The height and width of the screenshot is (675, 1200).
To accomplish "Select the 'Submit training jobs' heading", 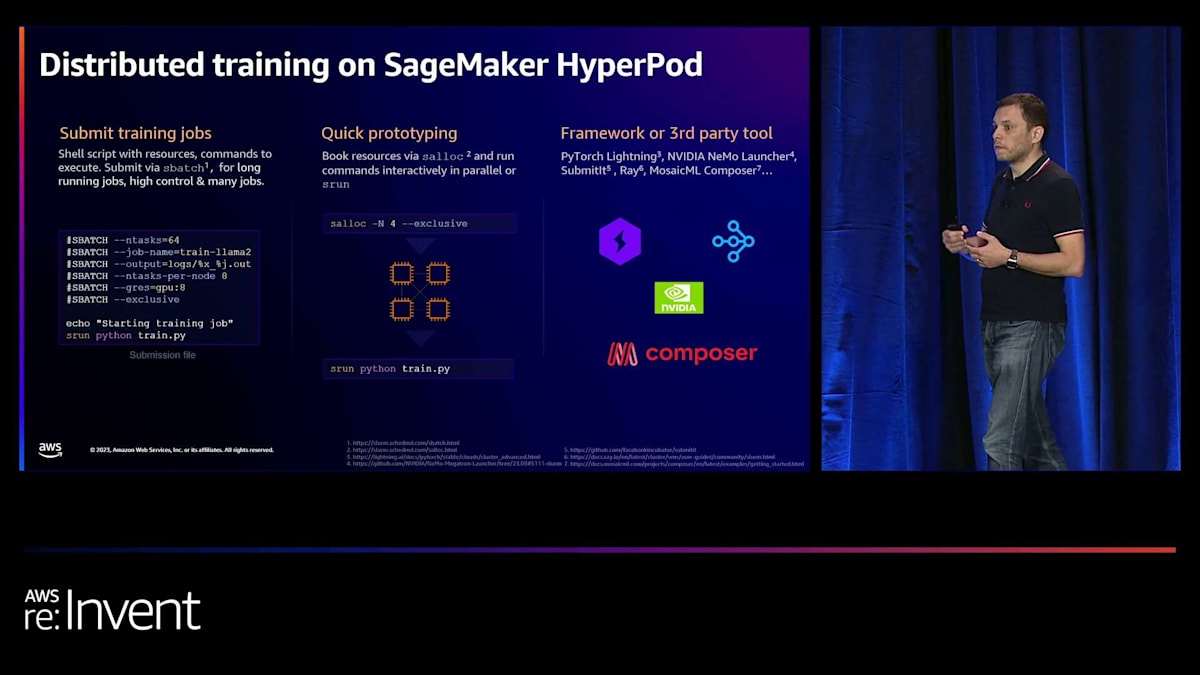I will pyautogui.click(x=135, y=133).
